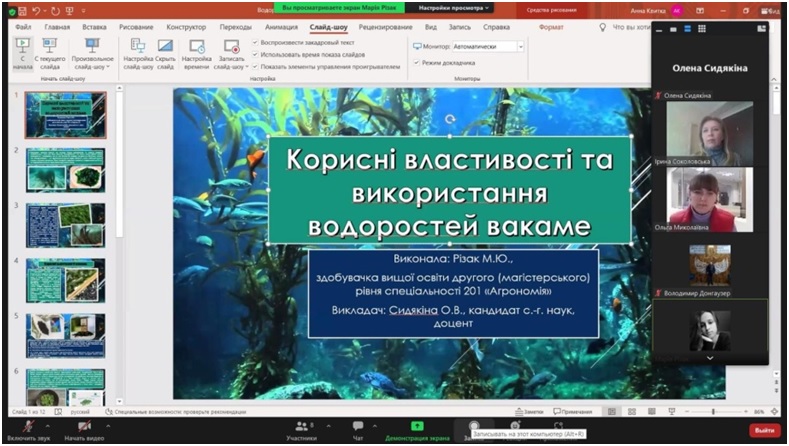Toggle Режим докладчика checkbox
Screen dimensions: 789x446
tap(417, 63)
